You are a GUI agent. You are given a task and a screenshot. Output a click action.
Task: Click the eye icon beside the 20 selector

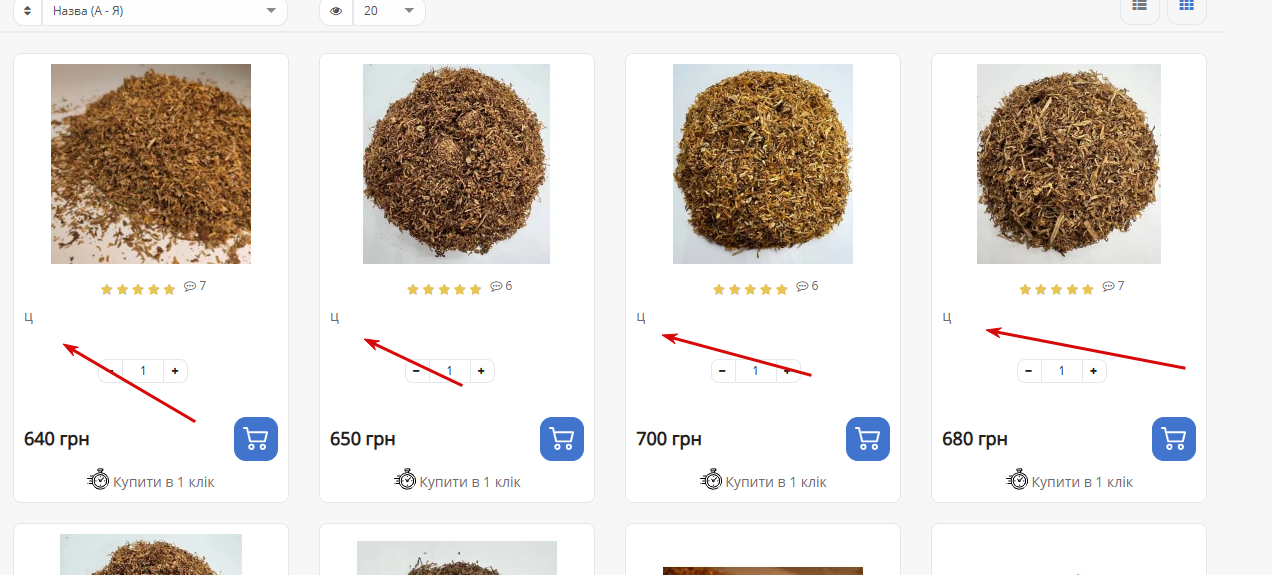(336, 11)
